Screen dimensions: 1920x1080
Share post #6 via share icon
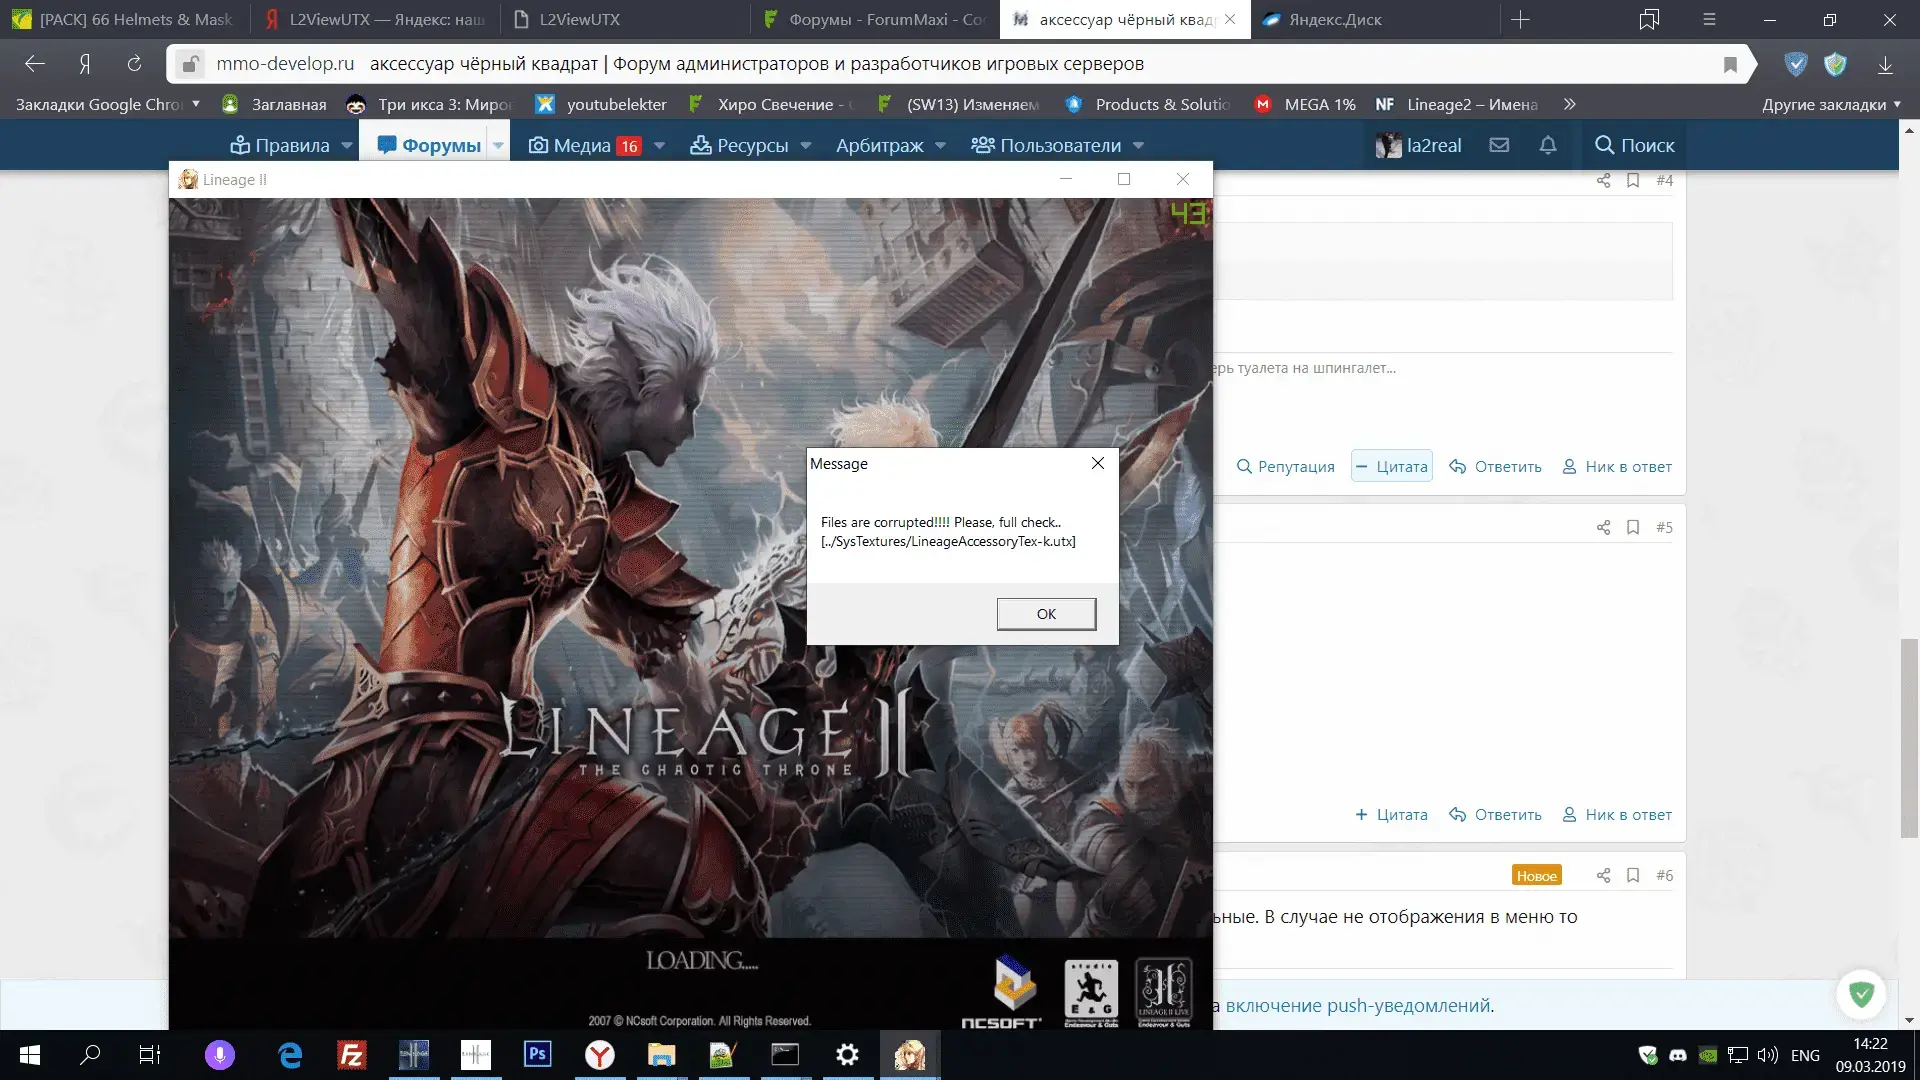(1604, 875)
